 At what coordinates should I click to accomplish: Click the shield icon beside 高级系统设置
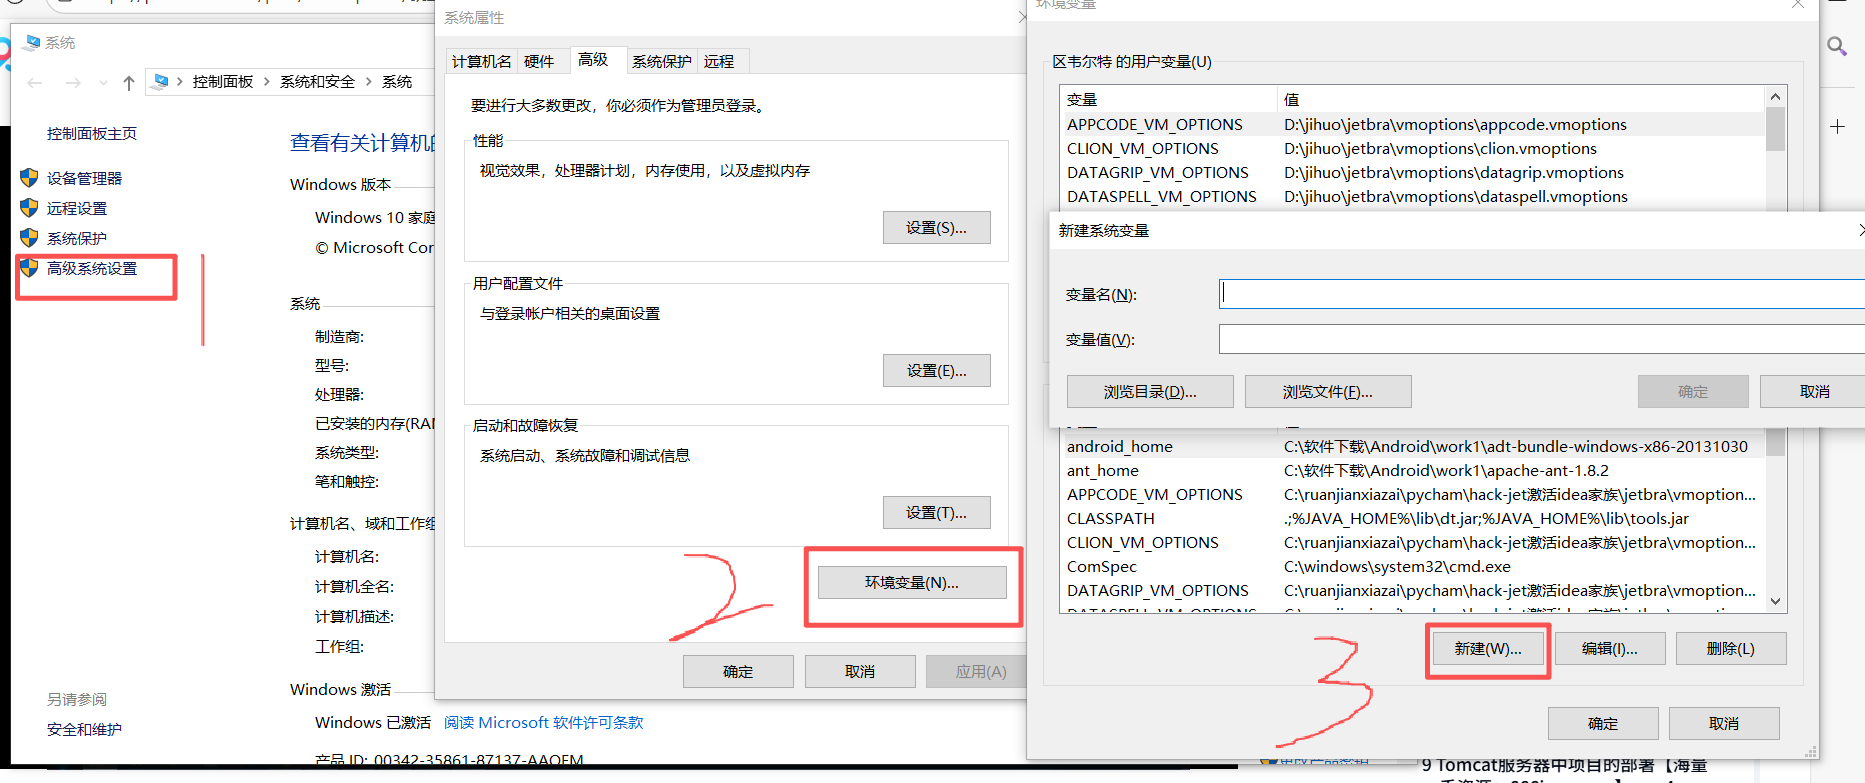click(29, 268)
